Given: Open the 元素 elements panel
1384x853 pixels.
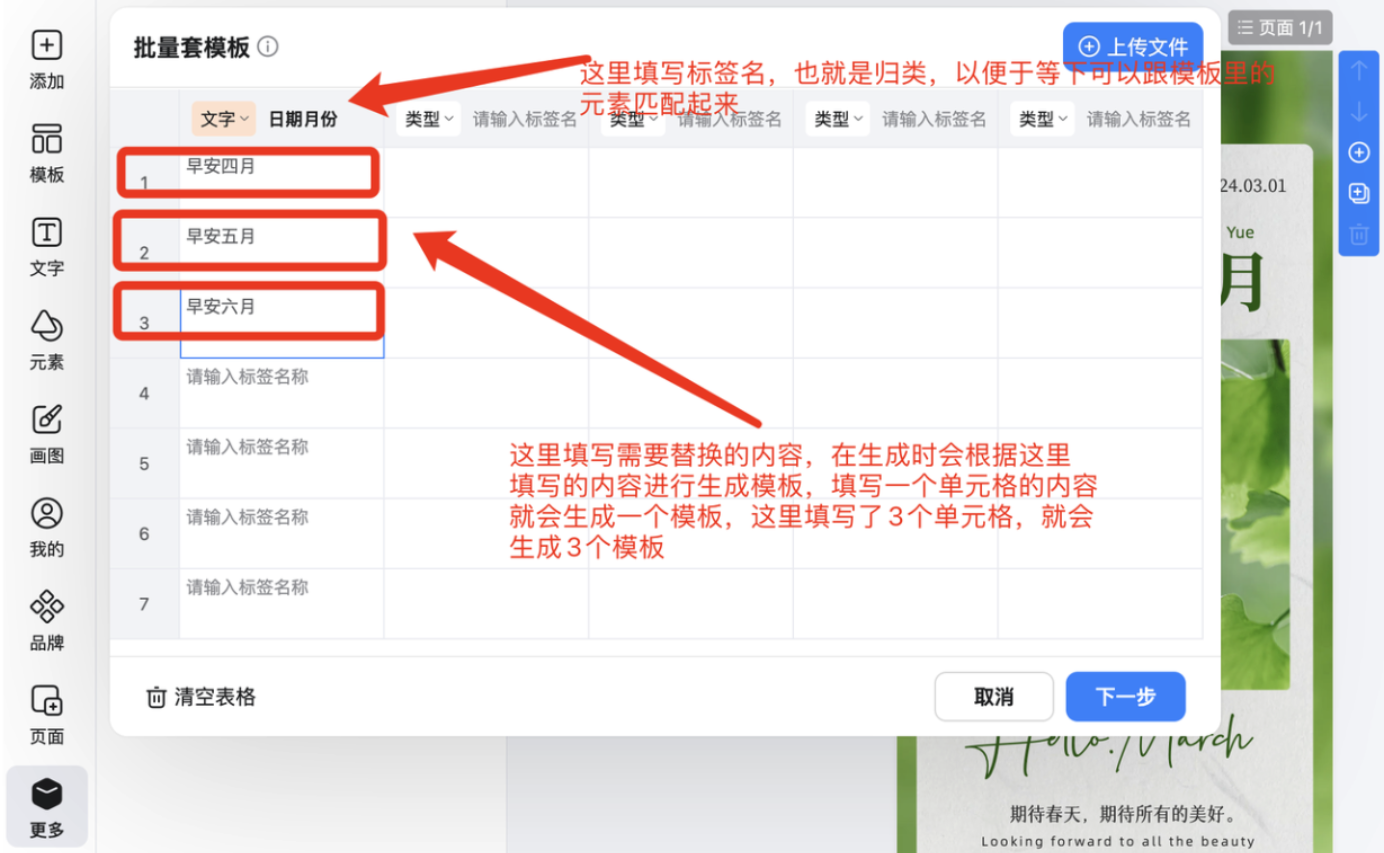Looking at the screenshot, I should (x=47, y=339).
